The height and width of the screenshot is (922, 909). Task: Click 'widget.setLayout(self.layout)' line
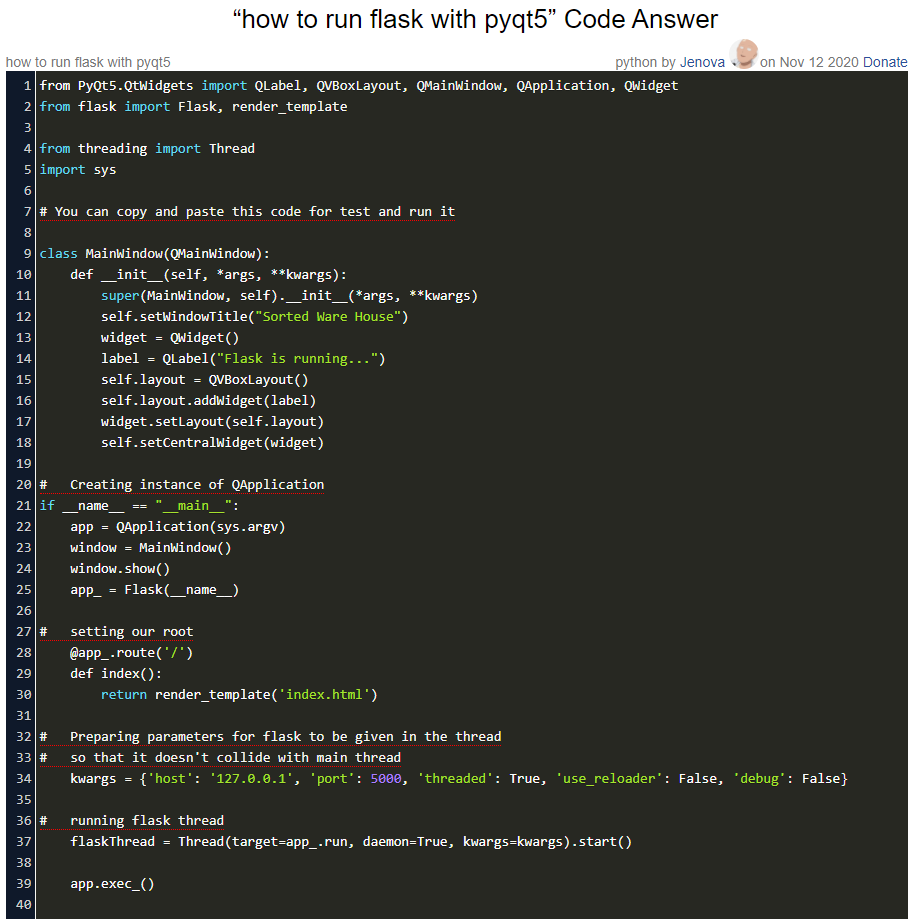coord(212,422)
